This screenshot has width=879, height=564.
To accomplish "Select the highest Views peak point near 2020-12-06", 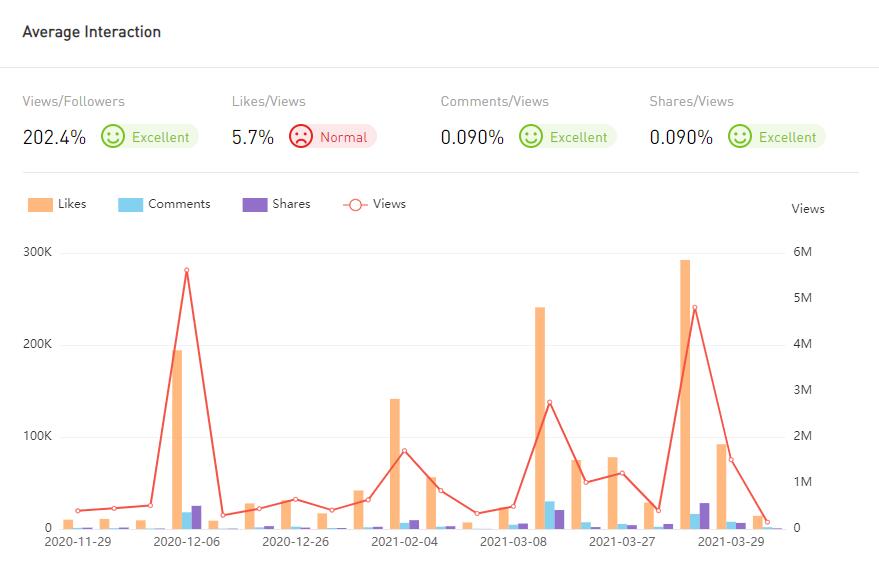I will (x=186, y=270).
